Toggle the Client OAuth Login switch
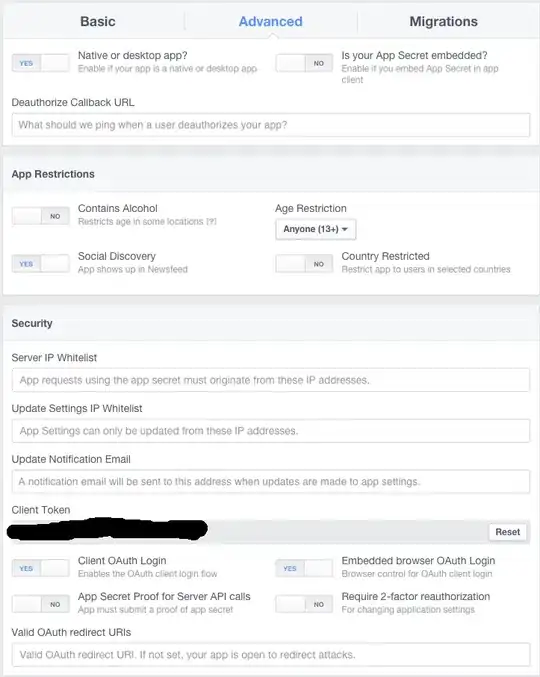This screenshot has height=677, width=540. coord(41,568)
